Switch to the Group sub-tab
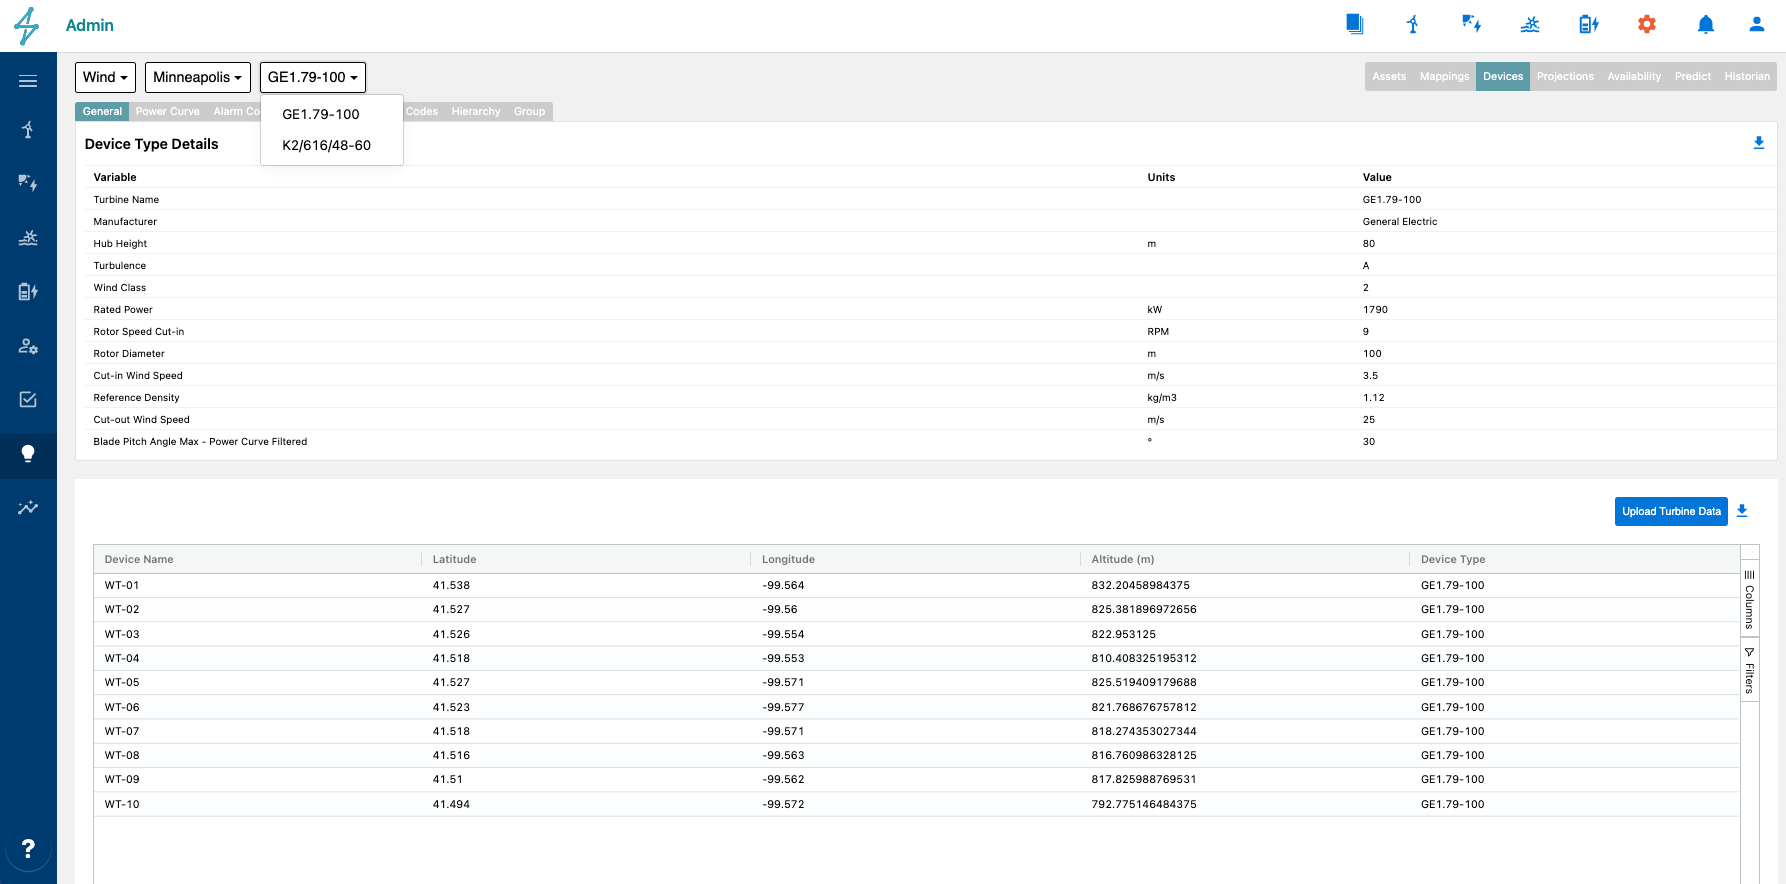 click(530, 111)
